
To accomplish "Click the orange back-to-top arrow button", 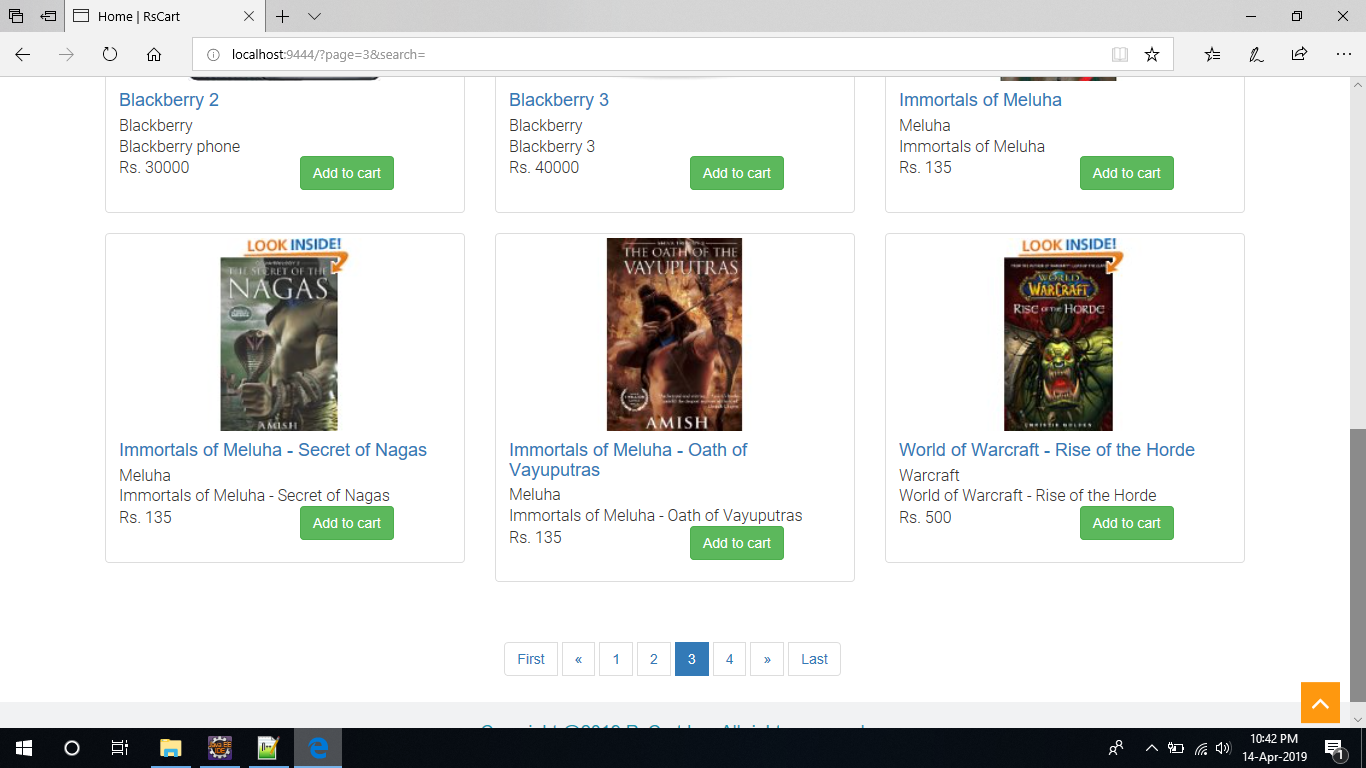I will pyautogui.click(x=1320, y=703).
